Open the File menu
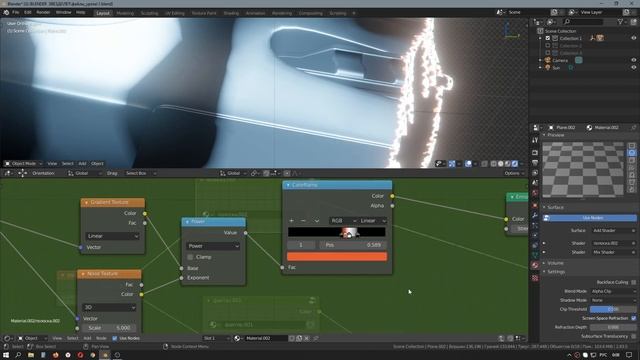Screen dimensions: 640x360 click(16, 13)
